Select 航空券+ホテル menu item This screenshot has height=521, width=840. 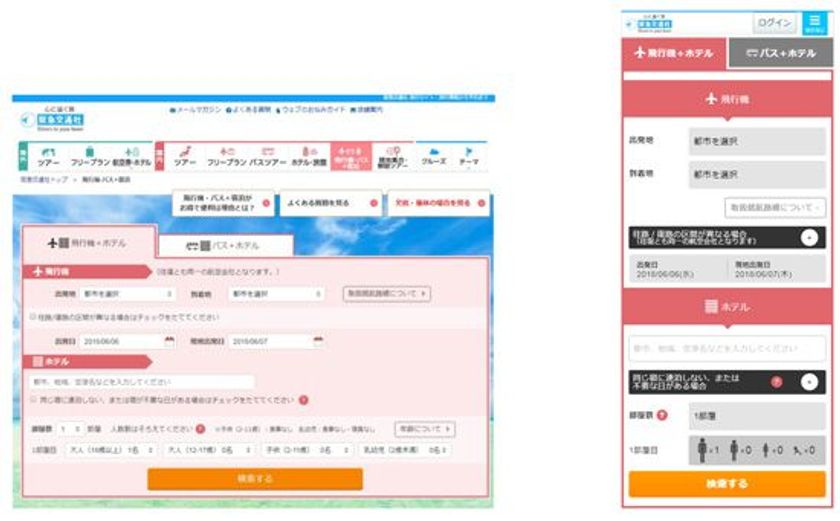click(x=132, y=156)
